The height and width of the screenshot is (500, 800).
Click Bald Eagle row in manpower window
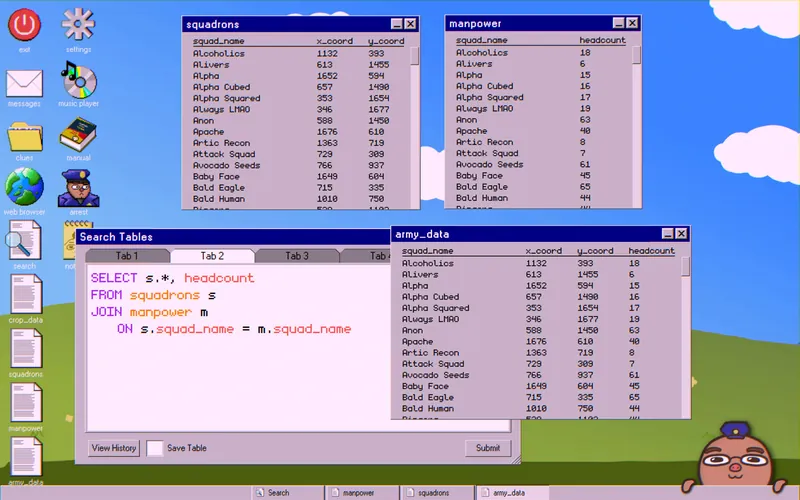pos(542,187)
